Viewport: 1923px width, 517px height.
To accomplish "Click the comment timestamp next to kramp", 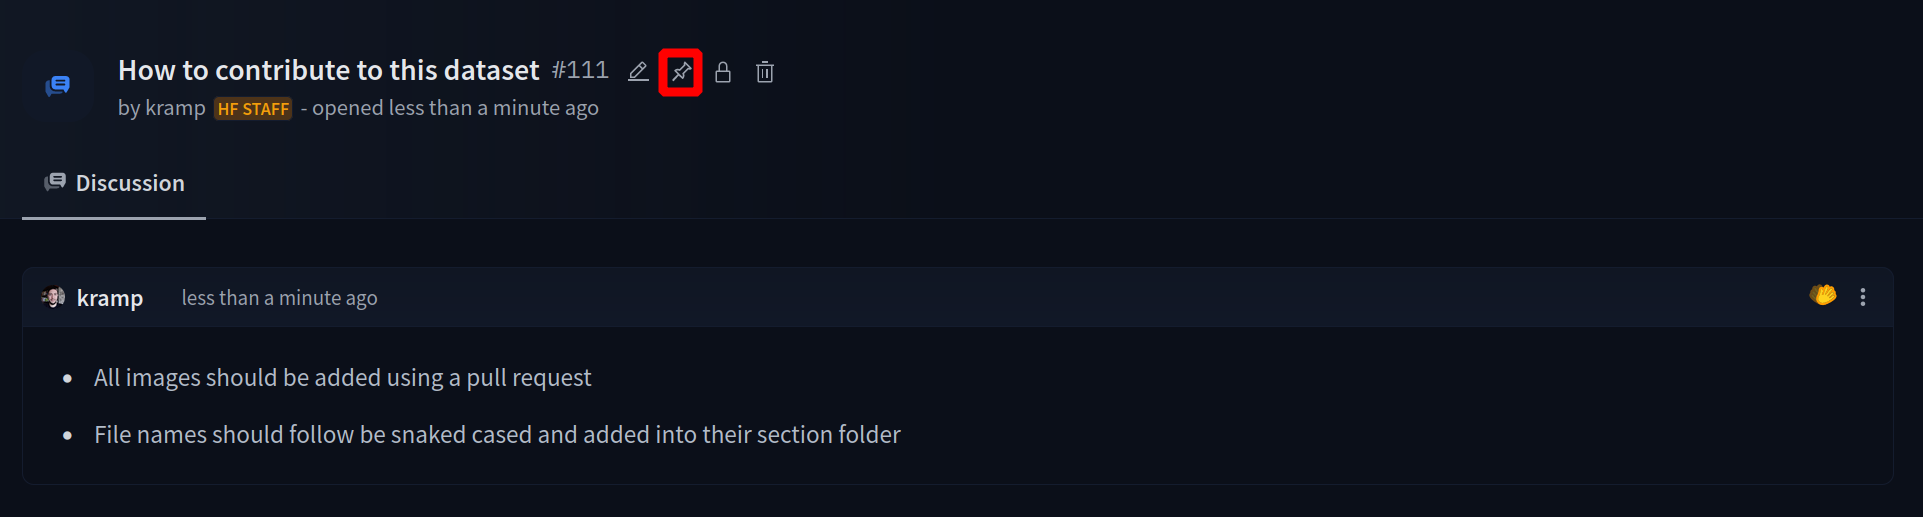I will point(279,298).
